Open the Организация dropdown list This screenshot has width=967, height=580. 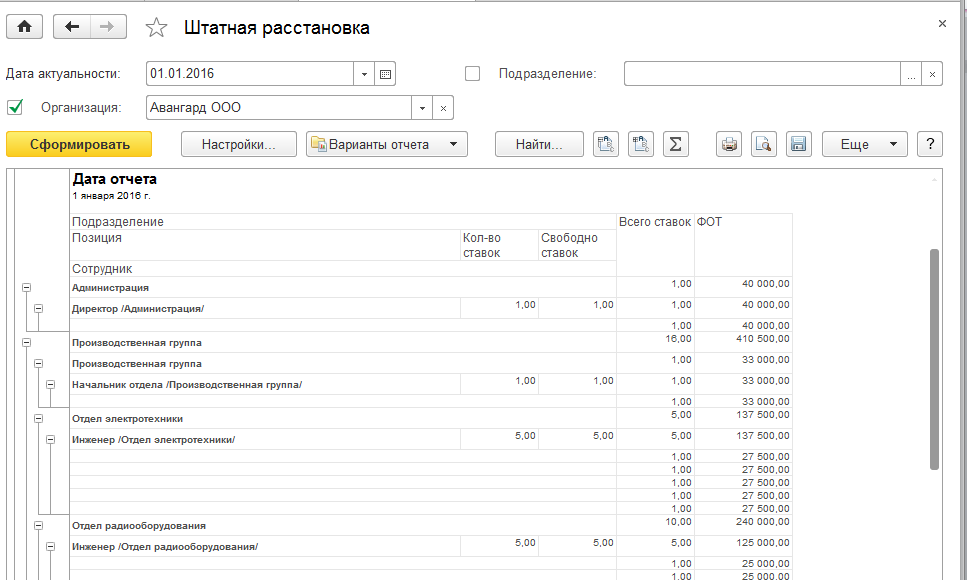[422, 108]
